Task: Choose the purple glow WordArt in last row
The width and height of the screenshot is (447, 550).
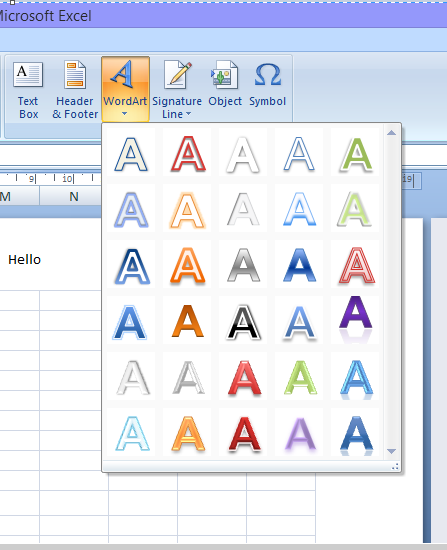Action: [x=299, y=433]
